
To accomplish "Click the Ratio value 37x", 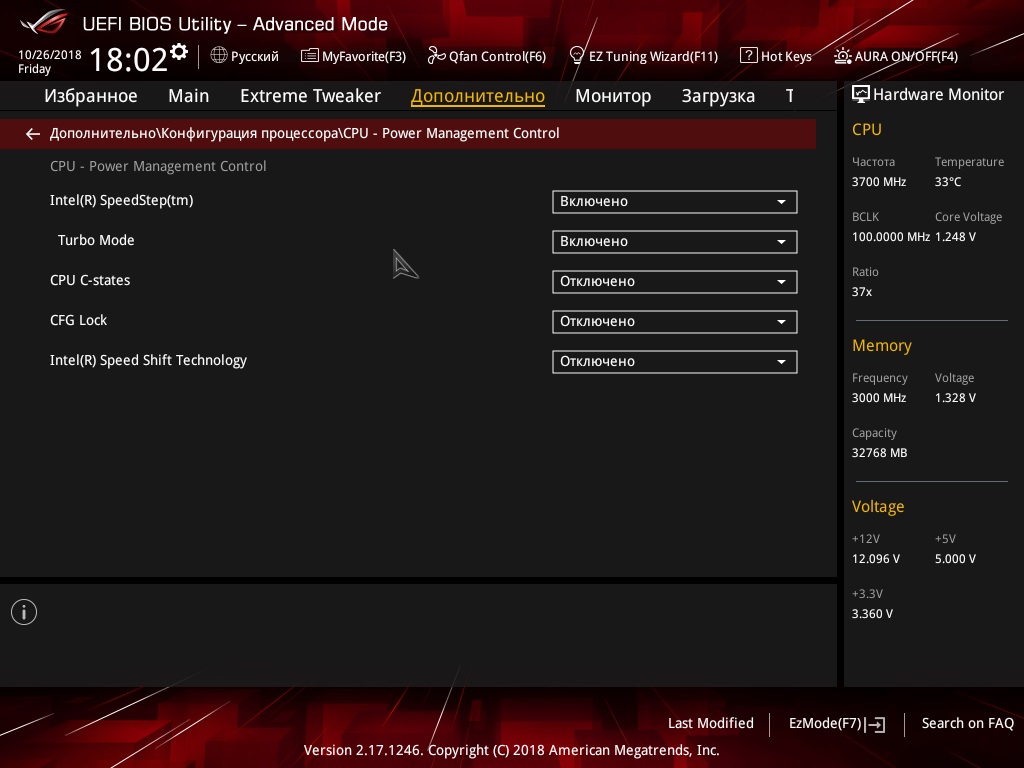I will (x=862, y=292).
